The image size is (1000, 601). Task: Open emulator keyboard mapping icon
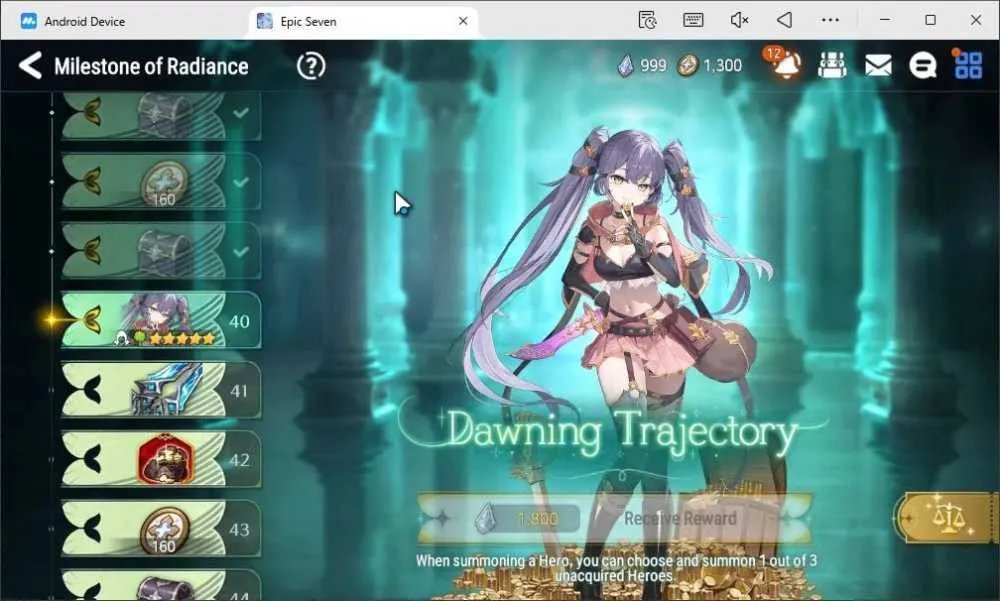coord(693,20)
